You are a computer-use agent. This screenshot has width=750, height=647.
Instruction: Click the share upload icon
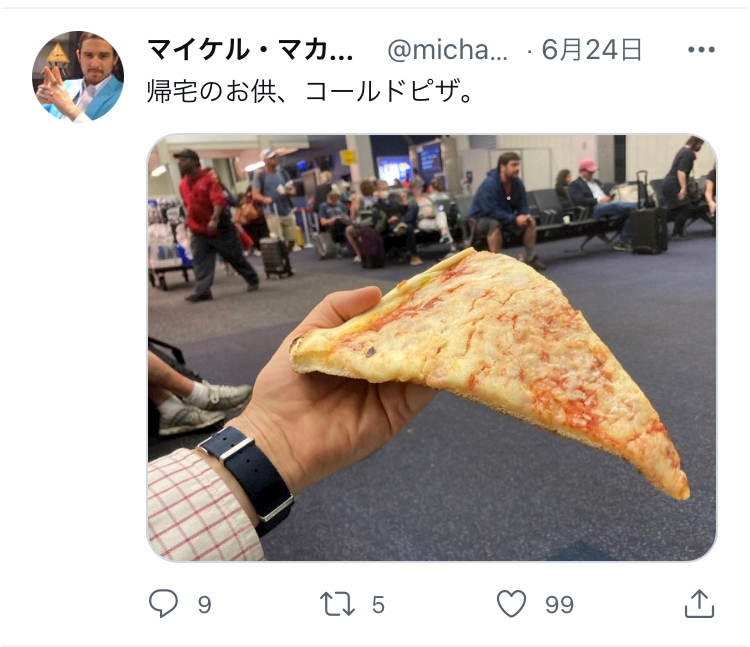coord(699,603)
